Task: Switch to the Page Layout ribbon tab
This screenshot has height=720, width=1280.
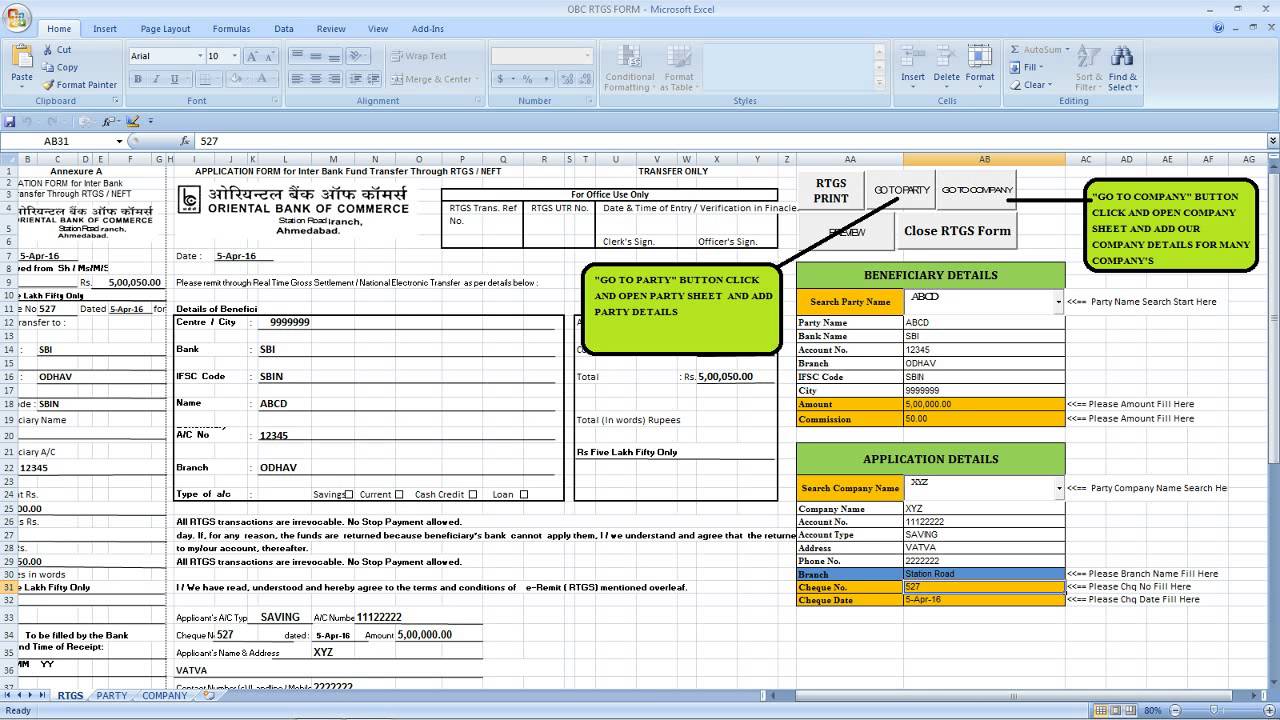Action: [165, 29]
